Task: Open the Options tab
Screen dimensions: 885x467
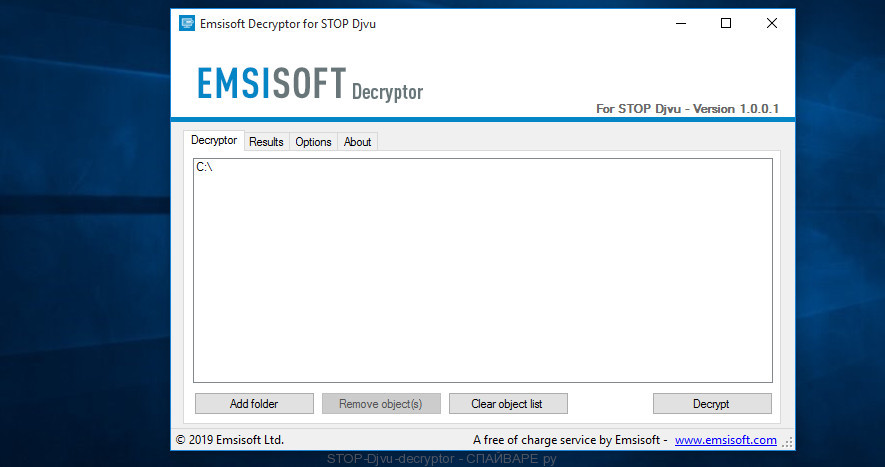Action: click(313, 142)
